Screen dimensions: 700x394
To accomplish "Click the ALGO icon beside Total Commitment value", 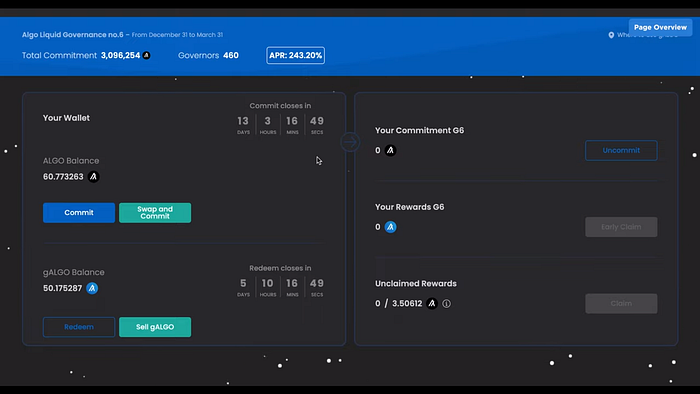I will pos(146,55).
